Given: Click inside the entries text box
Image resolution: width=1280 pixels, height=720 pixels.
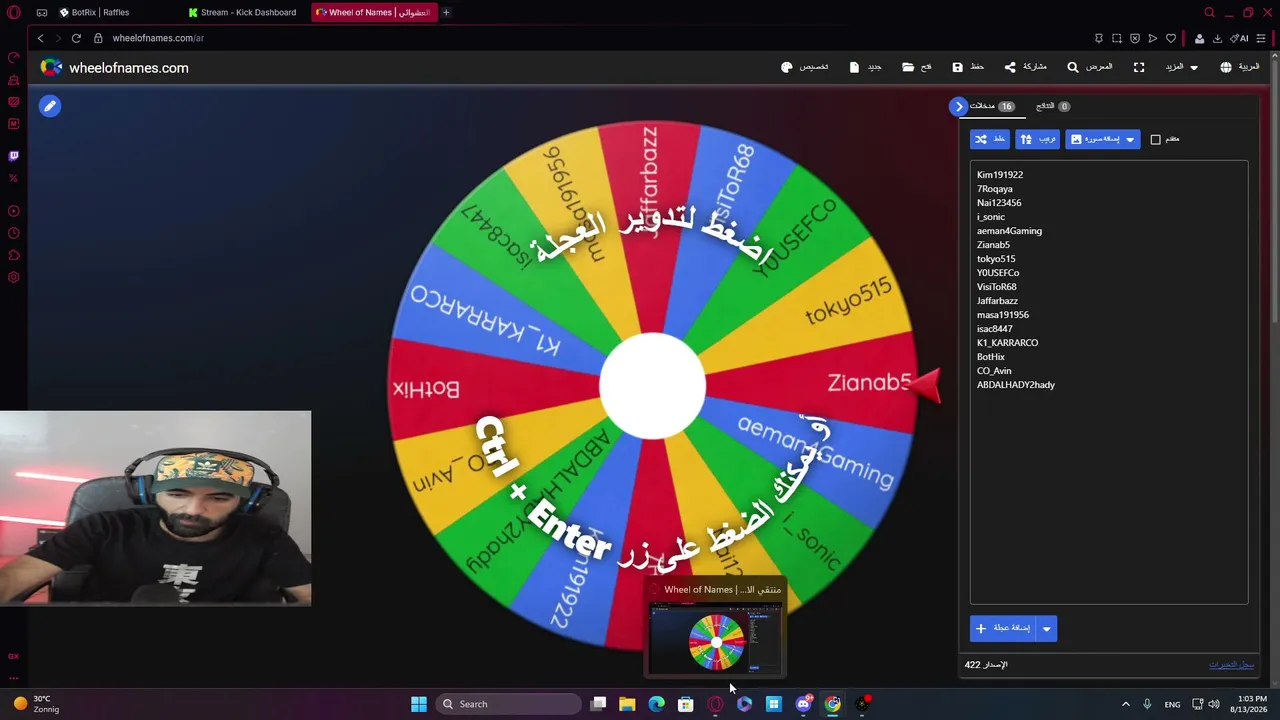Looking at the screenshot, I should coord(1109,383).
